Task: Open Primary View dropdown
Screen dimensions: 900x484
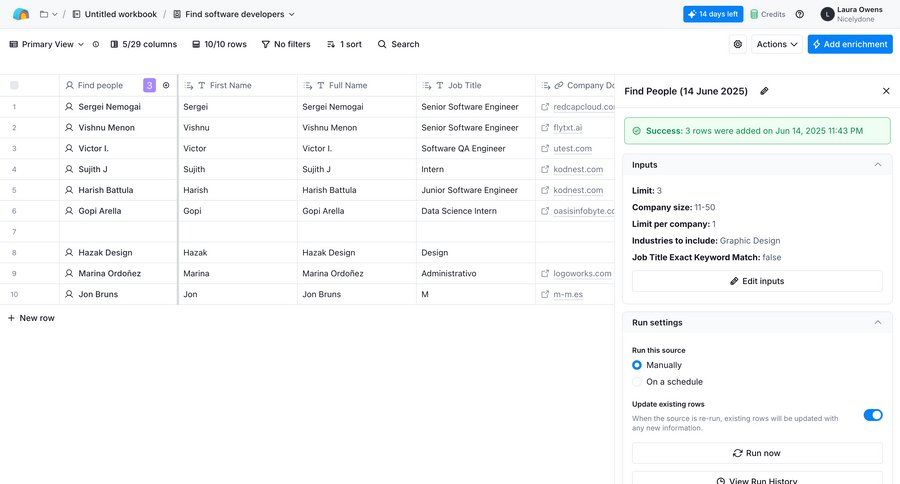Action: [46, 44]
